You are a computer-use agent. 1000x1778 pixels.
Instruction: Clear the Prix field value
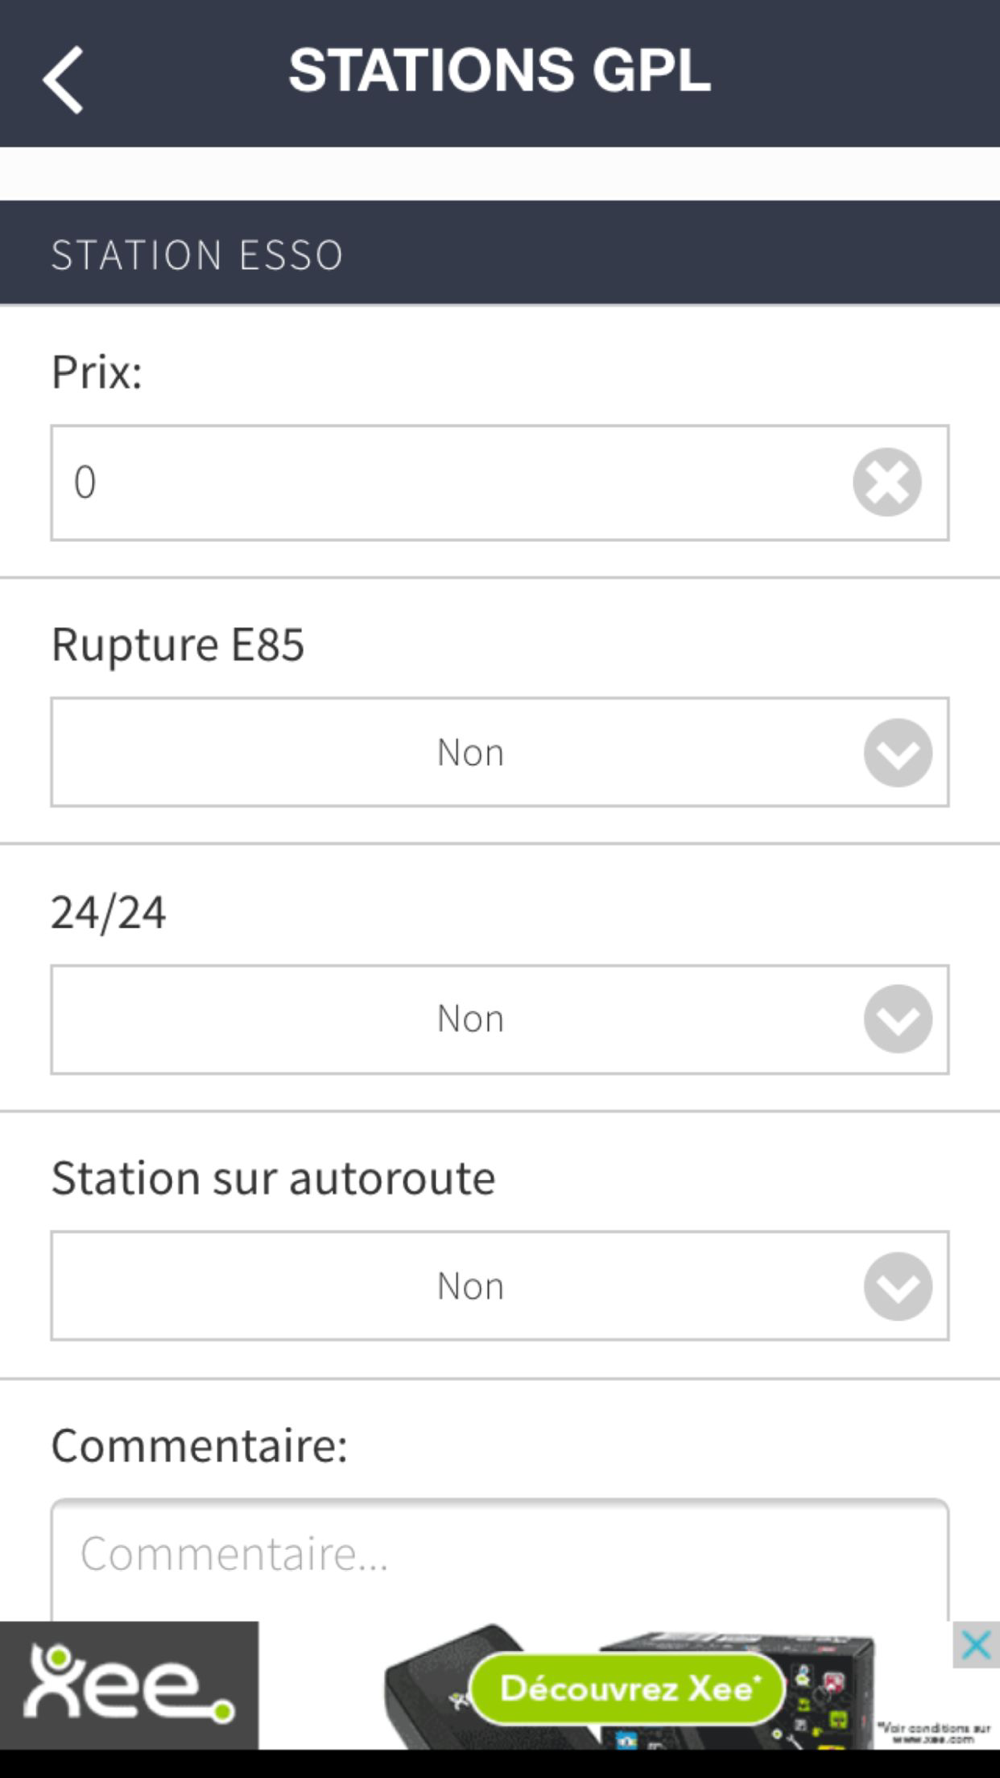887,482
